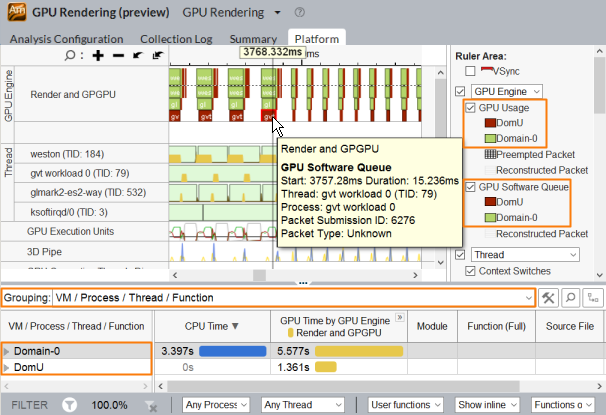The height and width of the screenshot is (415, 606).
Task: Toggle the VSync checkbox
Action: (x=470, y=71)
